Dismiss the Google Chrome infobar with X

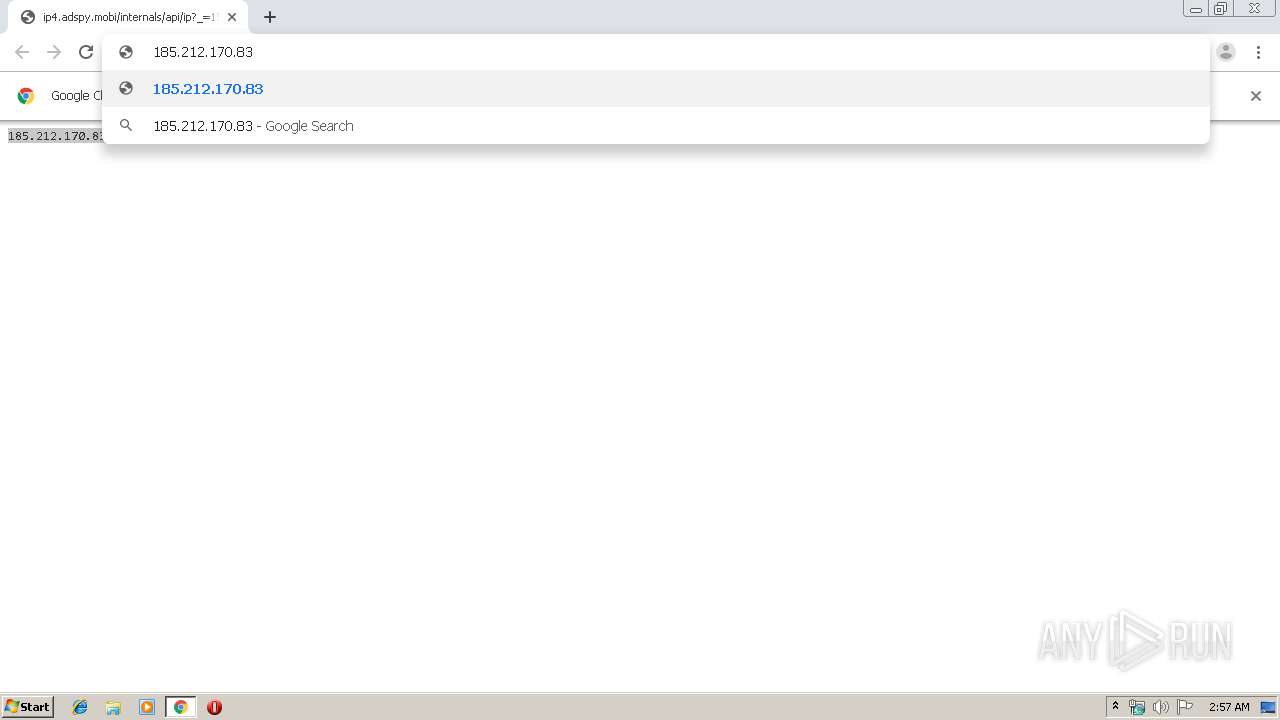tap(1256, 96)
